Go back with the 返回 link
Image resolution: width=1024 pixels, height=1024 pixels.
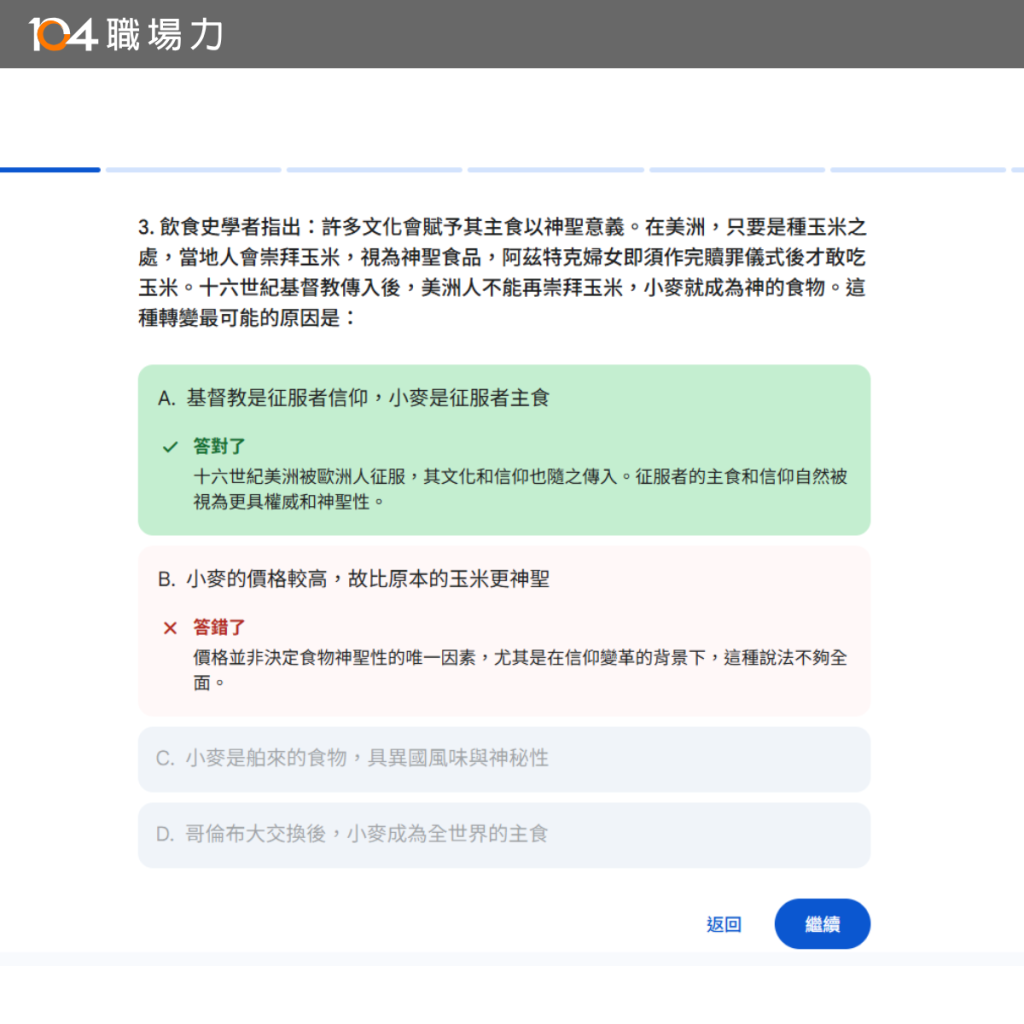(723, 925)
